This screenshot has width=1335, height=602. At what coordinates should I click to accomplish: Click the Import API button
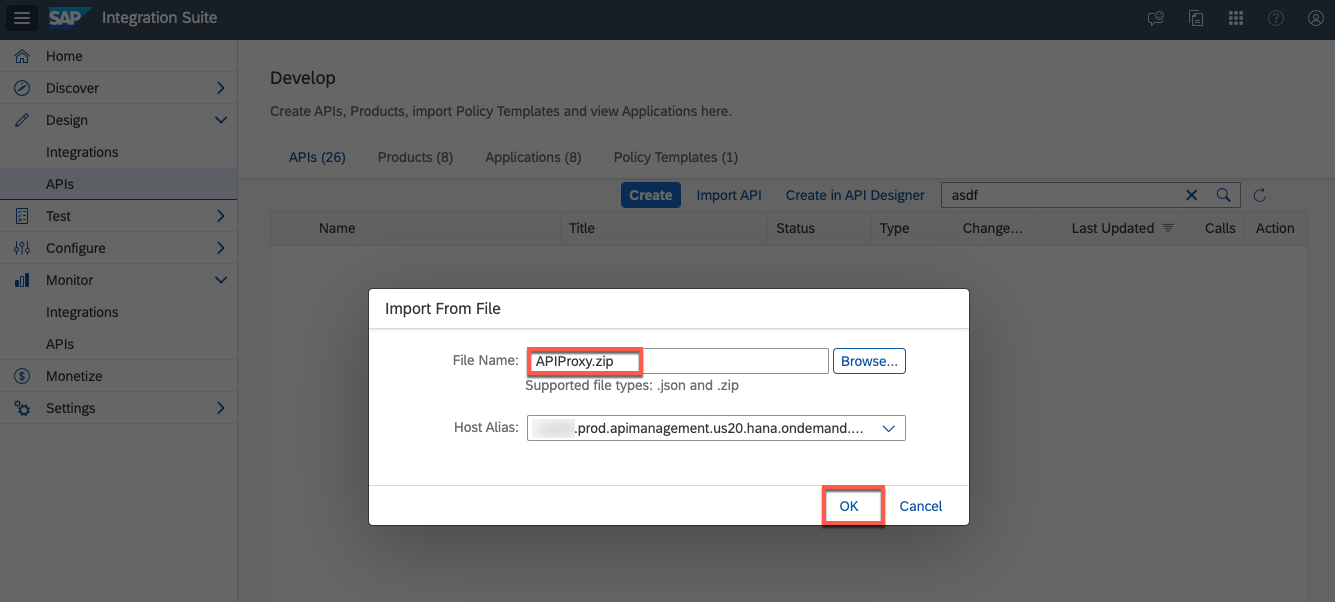(x=729, y=195)
